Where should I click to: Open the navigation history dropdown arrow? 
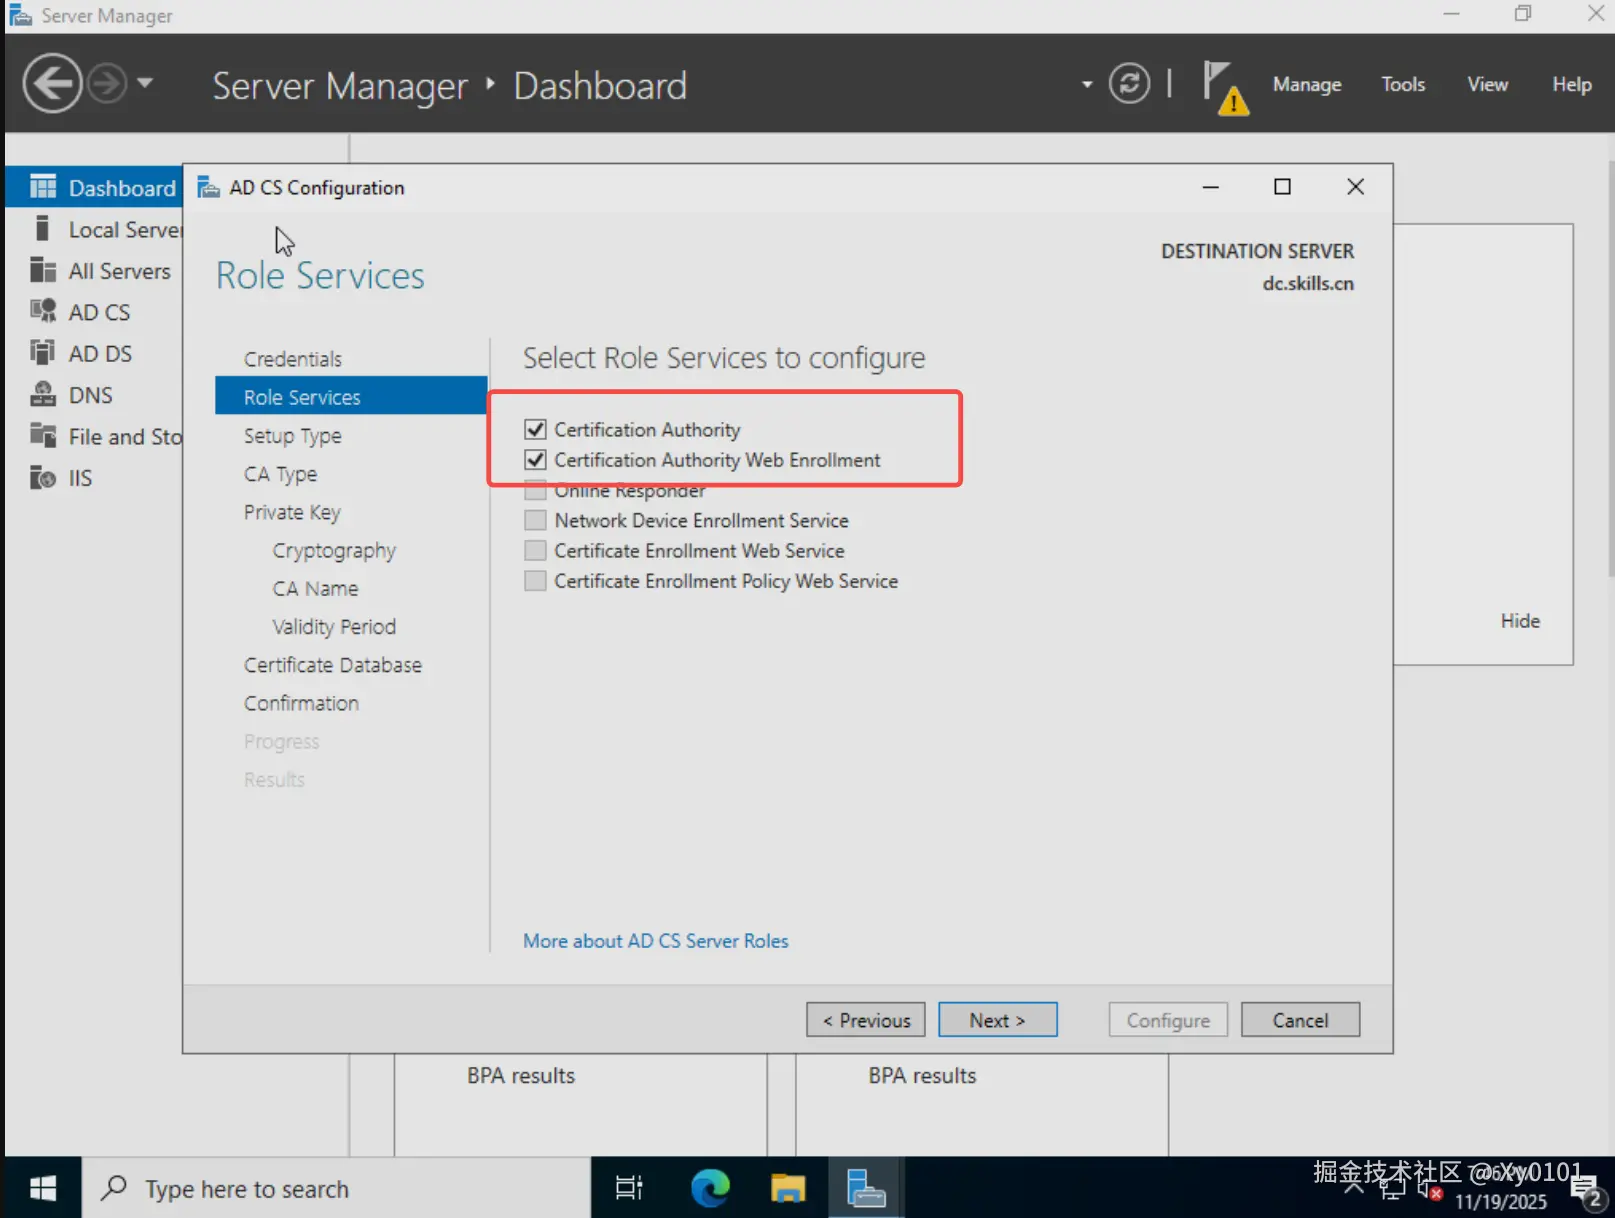coord(145,83)
